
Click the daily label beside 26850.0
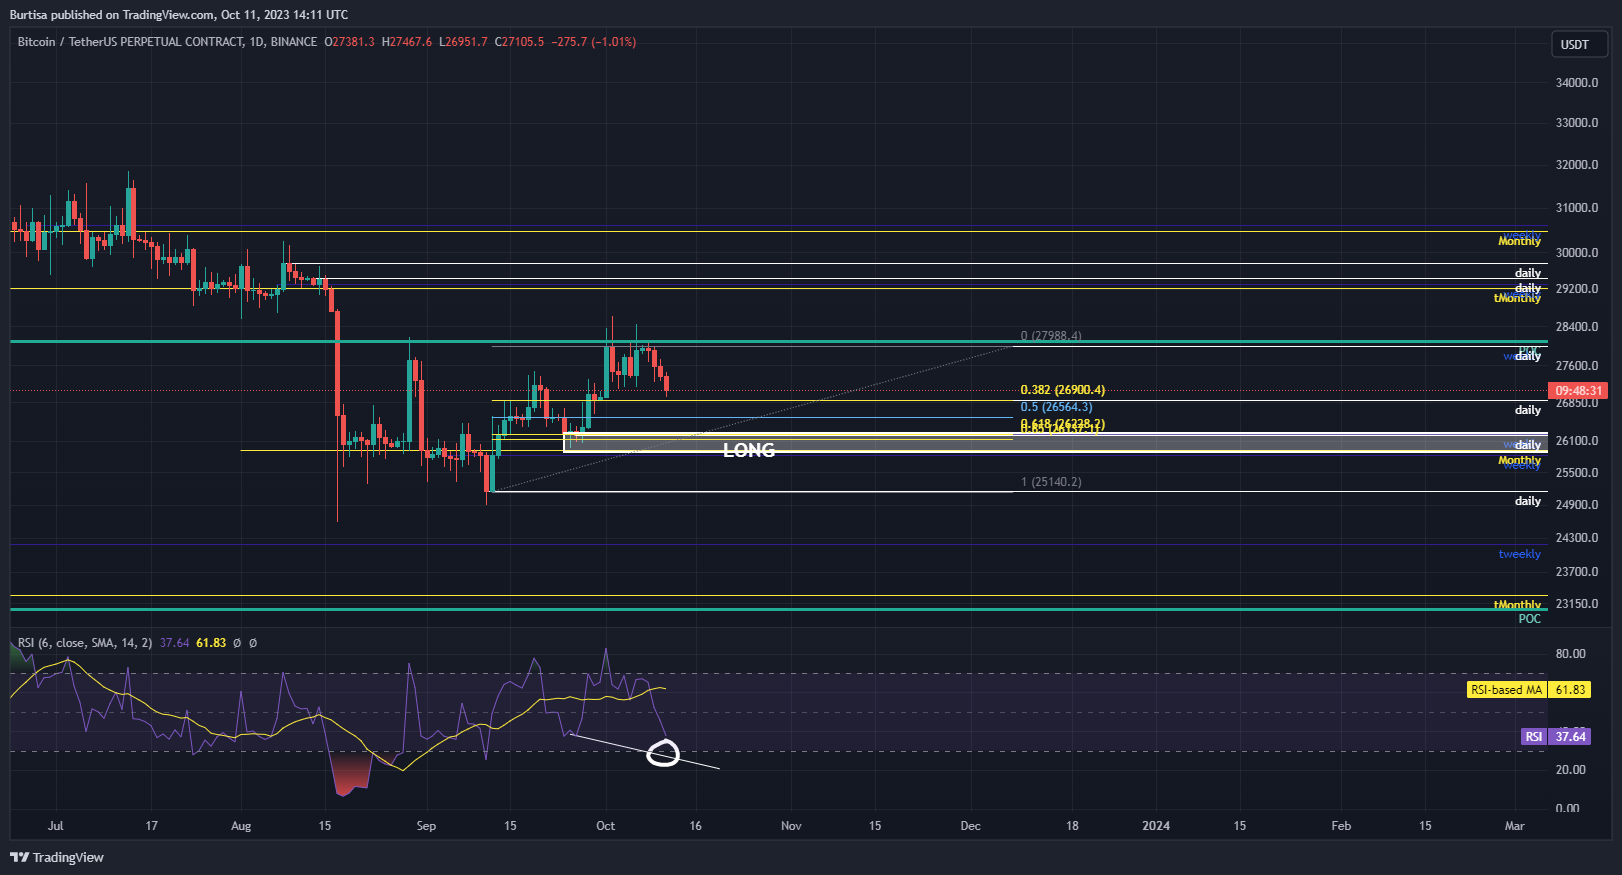[1527, 410]
